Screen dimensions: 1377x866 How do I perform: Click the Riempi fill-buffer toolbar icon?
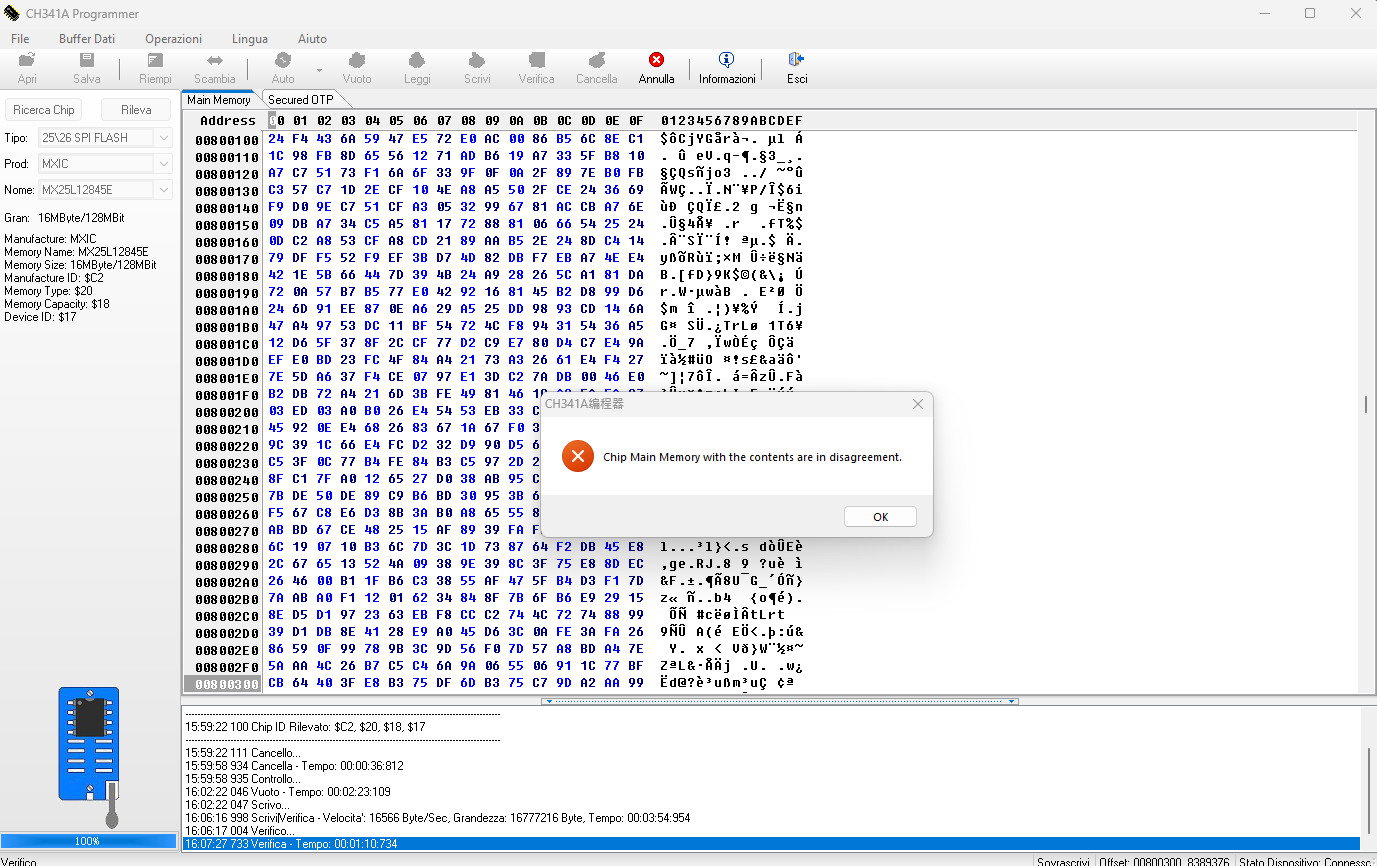(x=155, y=68)
